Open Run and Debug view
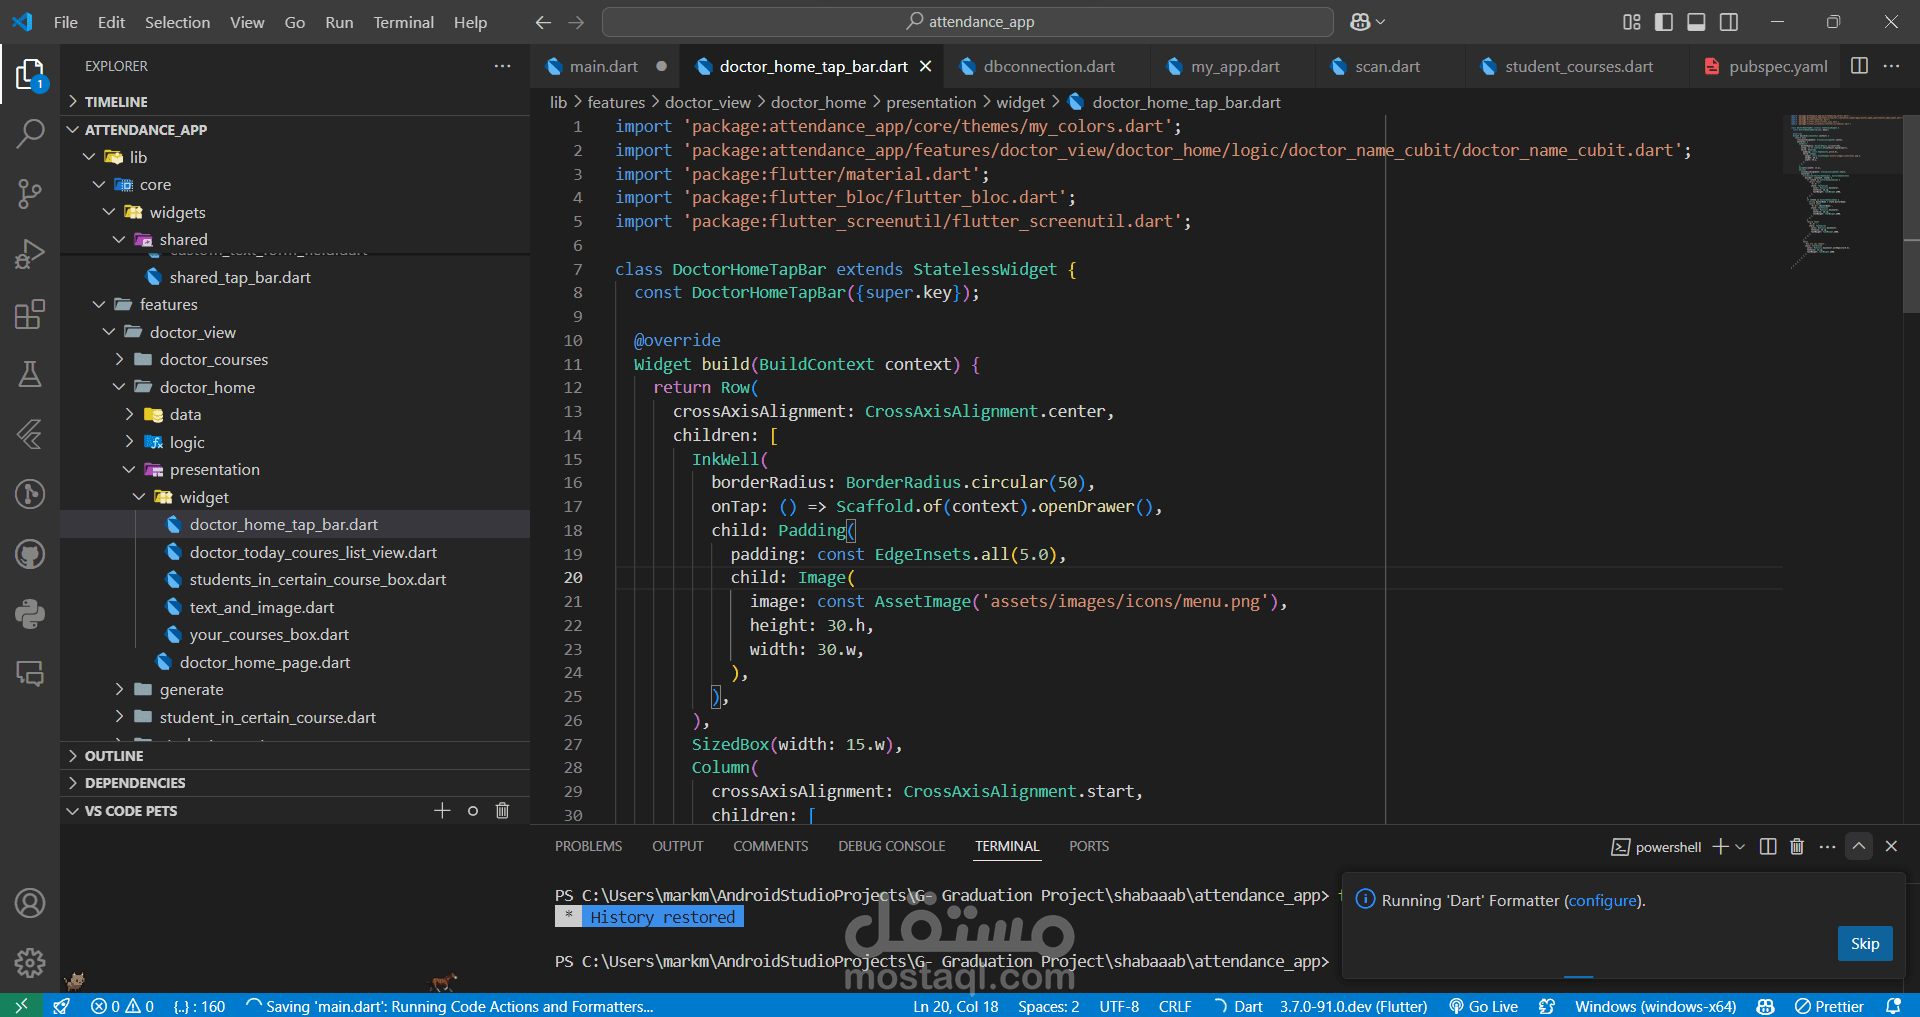This screenshot has width=1920, height=1017. pos(30,254)
